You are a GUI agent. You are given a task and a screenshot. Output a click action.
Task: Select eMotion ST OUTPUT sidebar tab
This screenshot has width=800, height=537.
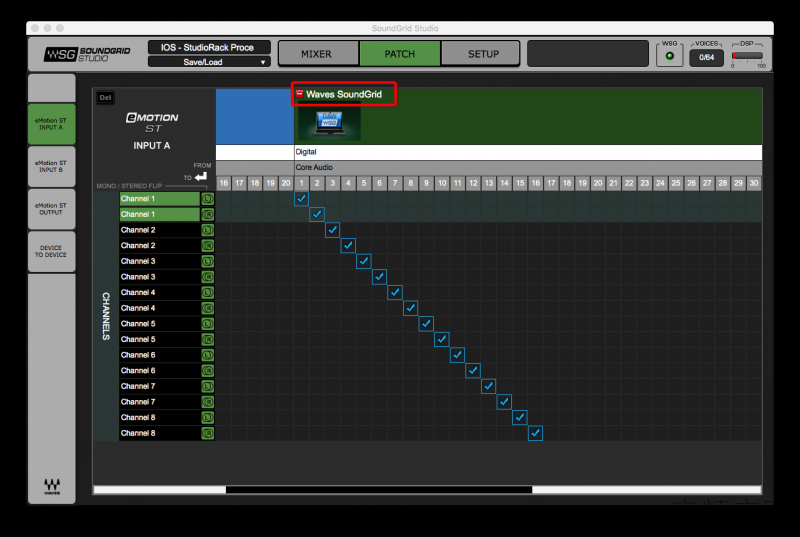[x=52, y=209]
